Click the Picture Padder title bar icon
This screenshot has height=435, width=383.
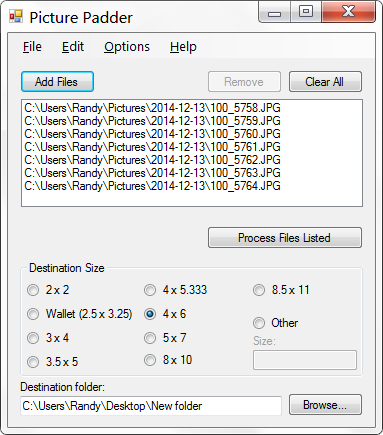coord(16,16)
